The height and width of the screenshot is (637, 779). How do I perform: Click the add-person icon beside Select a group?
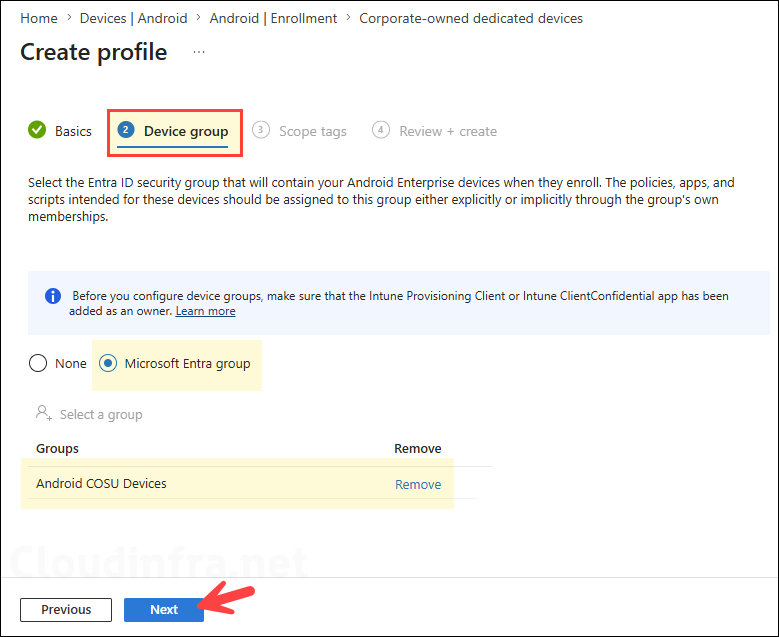tap(44, 413)
